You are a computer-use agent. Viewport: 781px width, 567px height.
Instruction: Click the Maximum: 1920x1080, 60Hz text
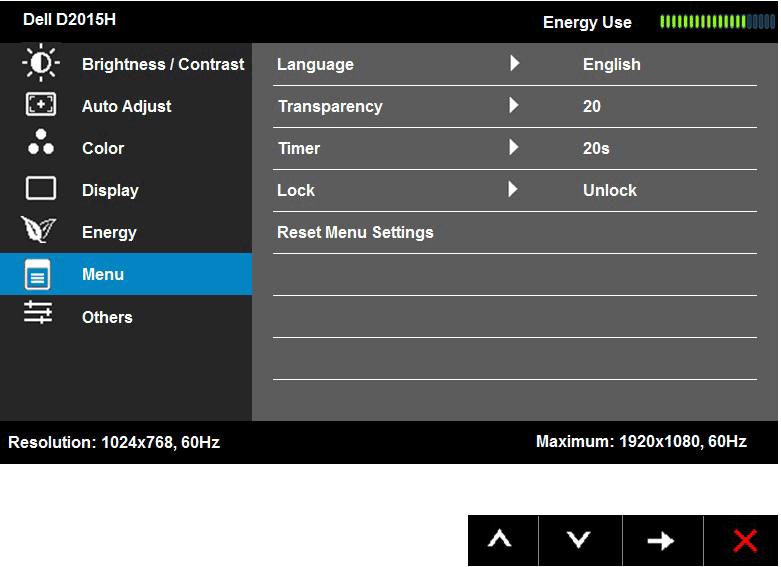[641, 441]
